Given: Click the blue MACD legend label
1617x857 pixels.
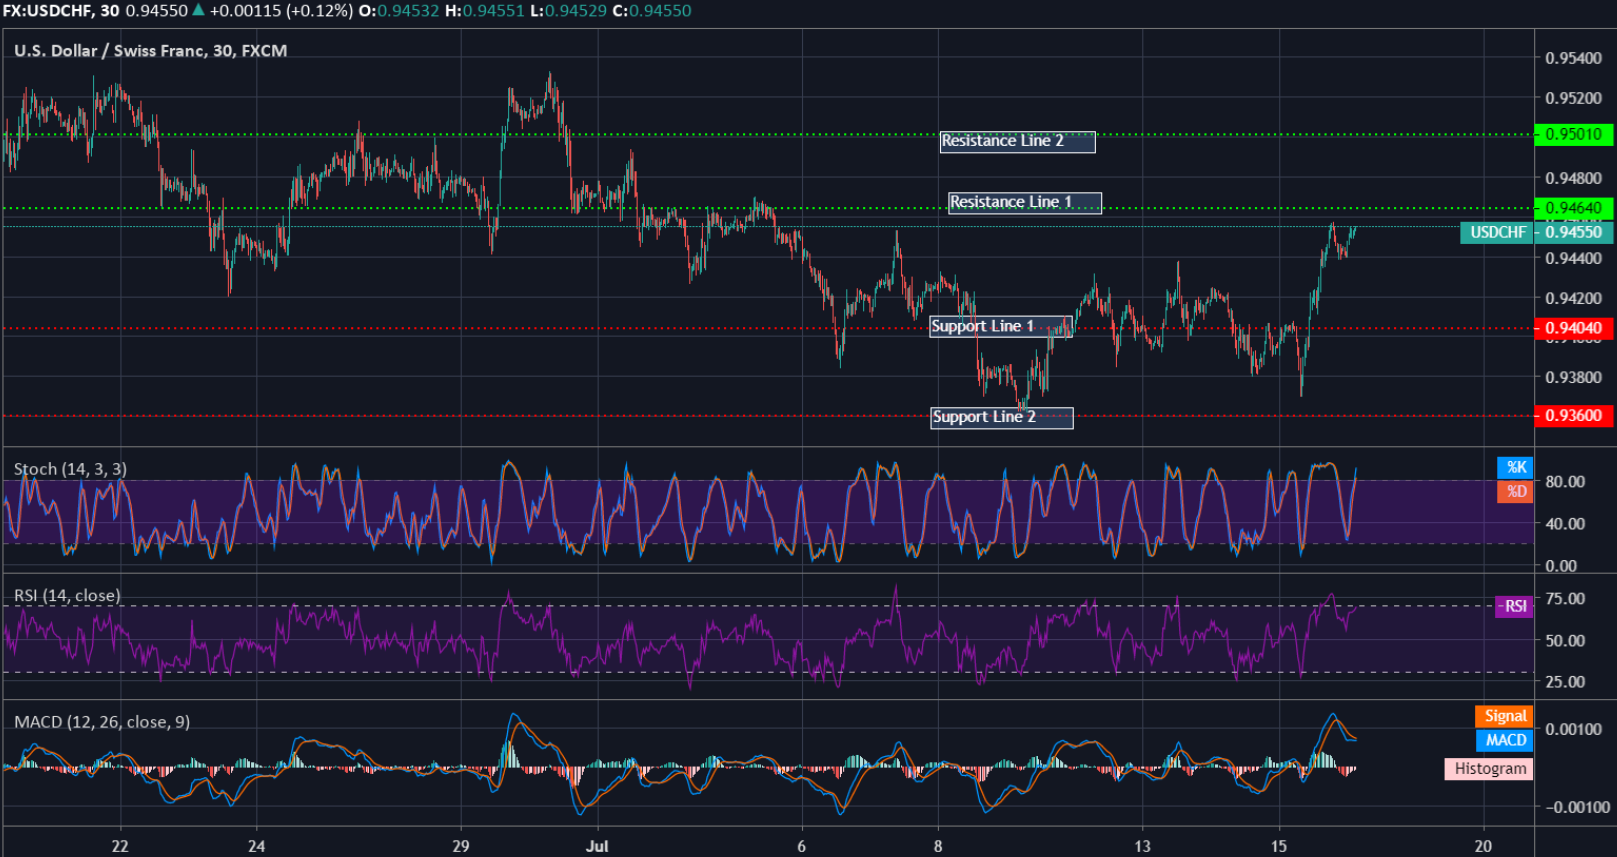Looking at the screenshot, I should tap(1504, 740).
